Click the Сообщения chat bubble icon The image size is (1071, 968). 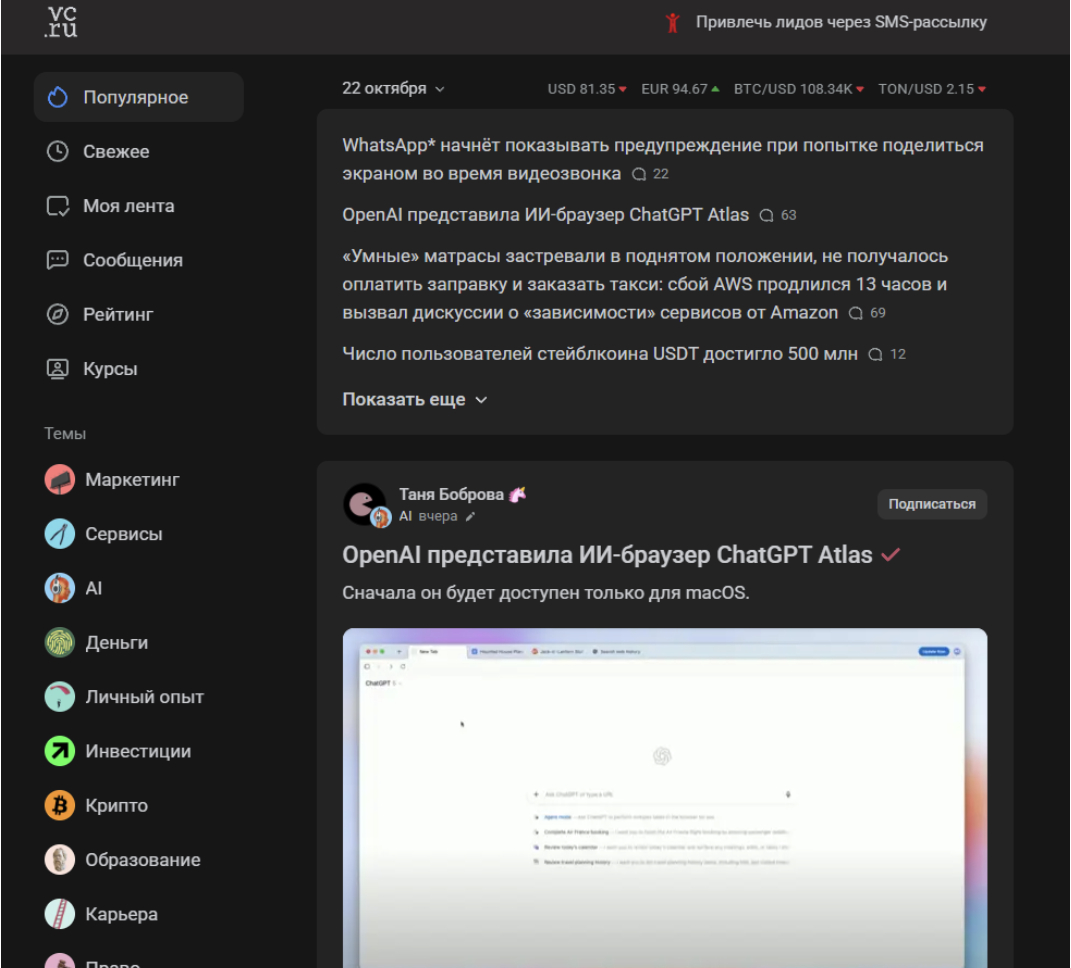58,260
